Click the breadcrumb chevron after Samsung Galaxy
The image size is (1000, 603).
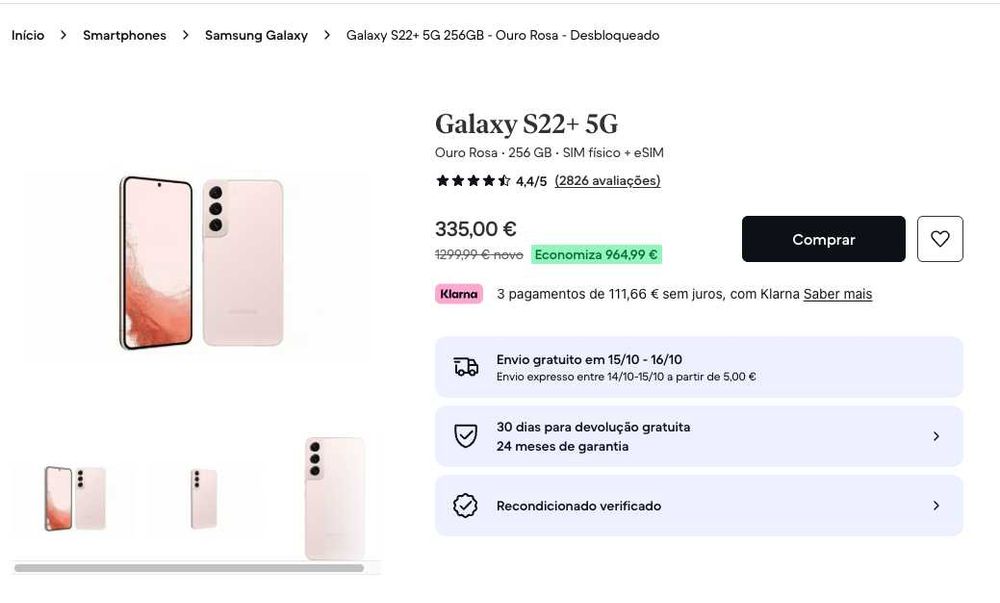[327, 35]
